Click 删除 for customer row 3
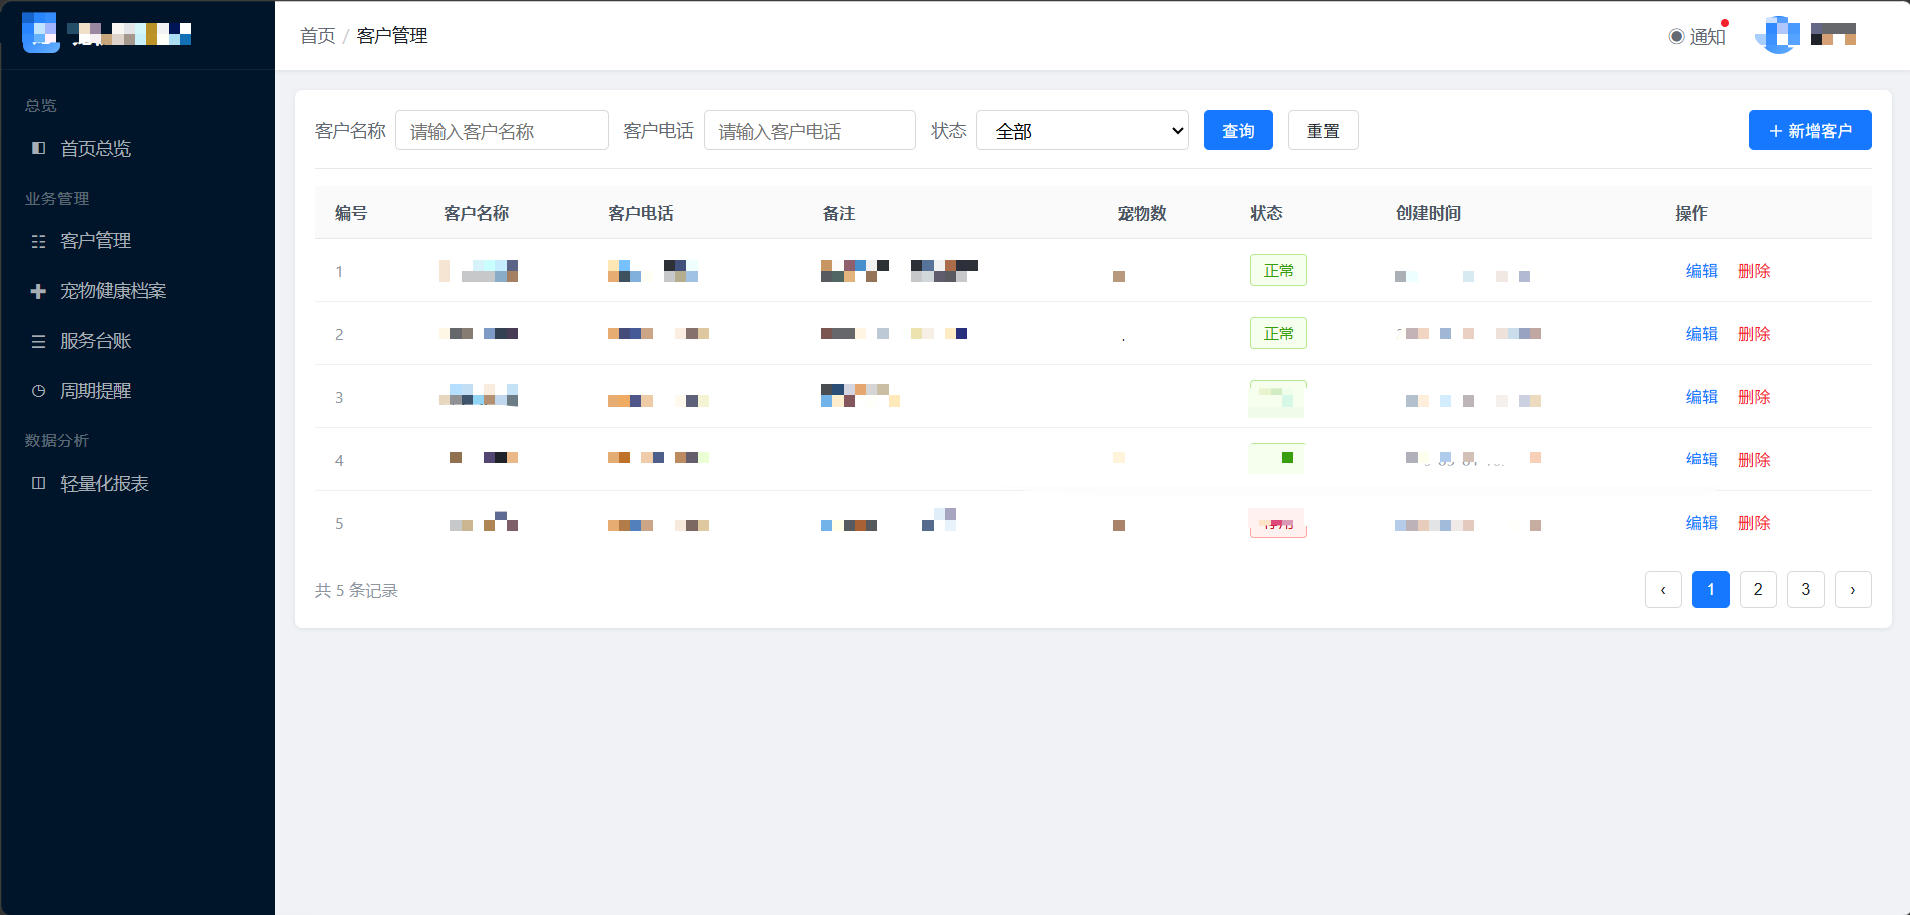Image resolution: width=1910 pixels, height=915 pixels. [x=1754, y=397]
